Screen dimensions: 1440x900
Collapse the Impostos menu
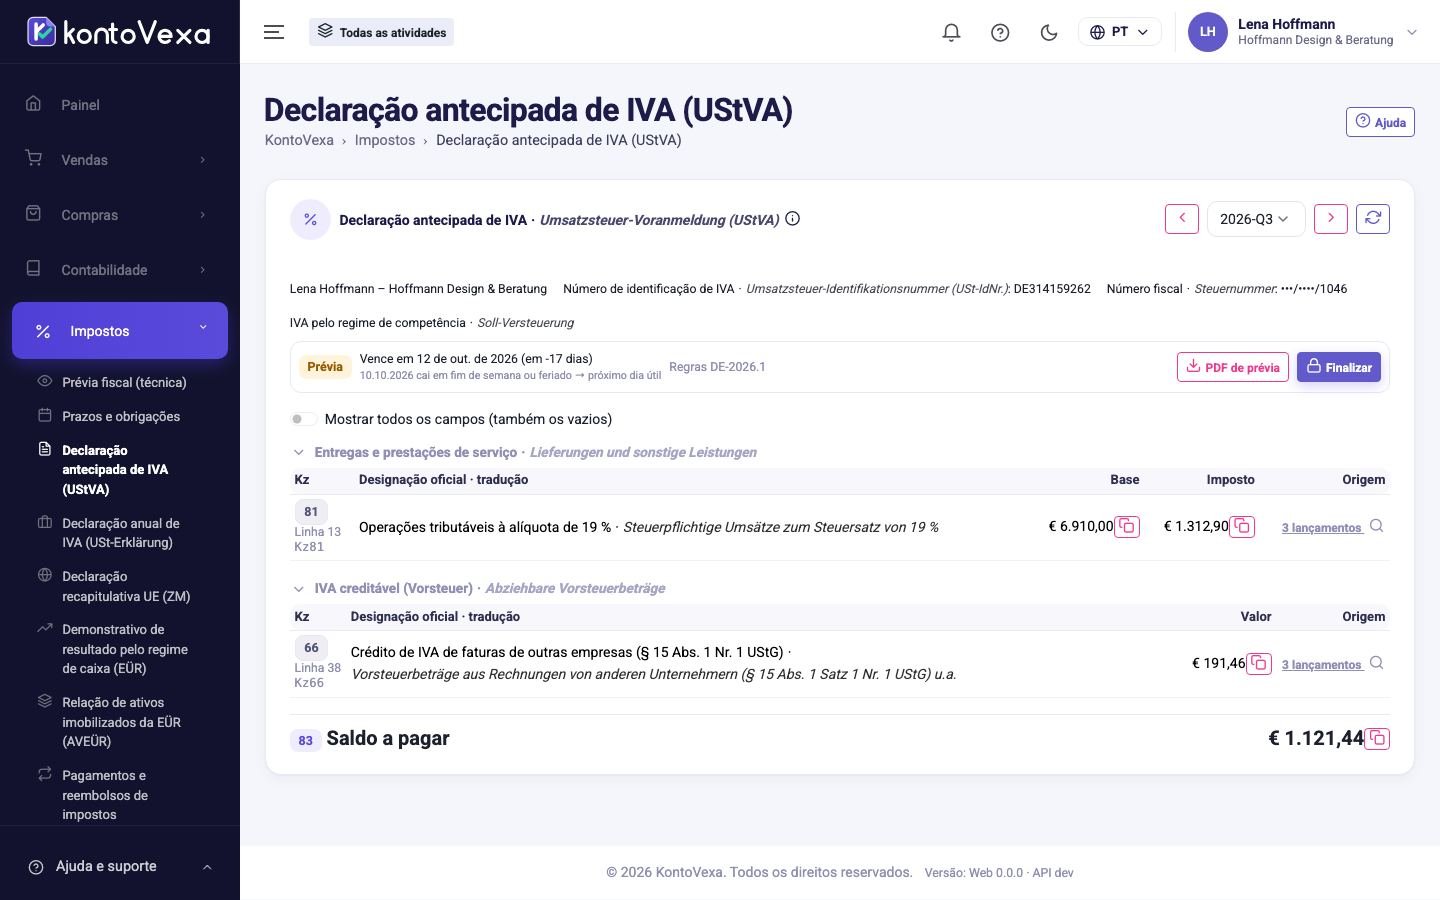(120, 330)
